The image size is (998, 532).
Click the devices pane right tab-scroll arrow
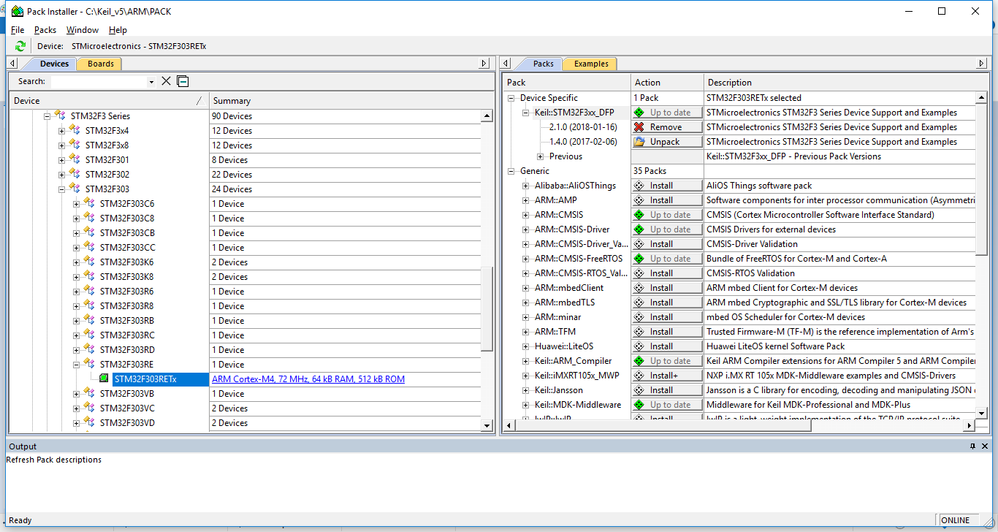coord(484,64)
